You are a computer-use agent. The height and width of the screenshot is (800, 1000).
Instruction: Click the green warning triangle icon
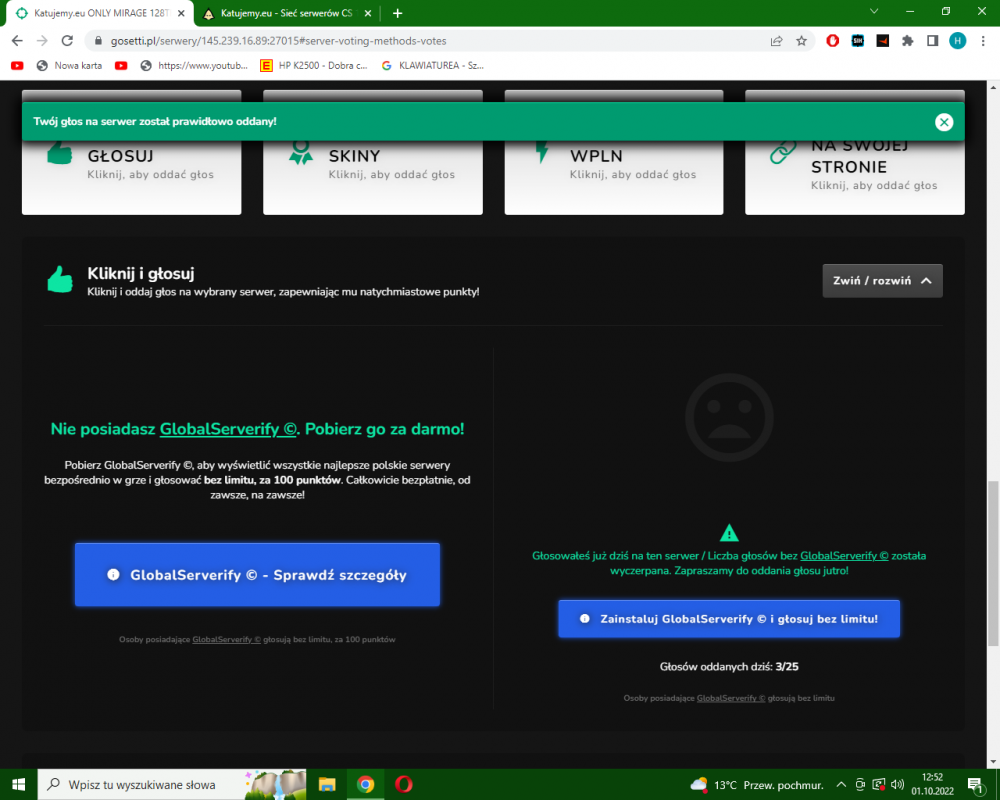(x=729, y=533)
